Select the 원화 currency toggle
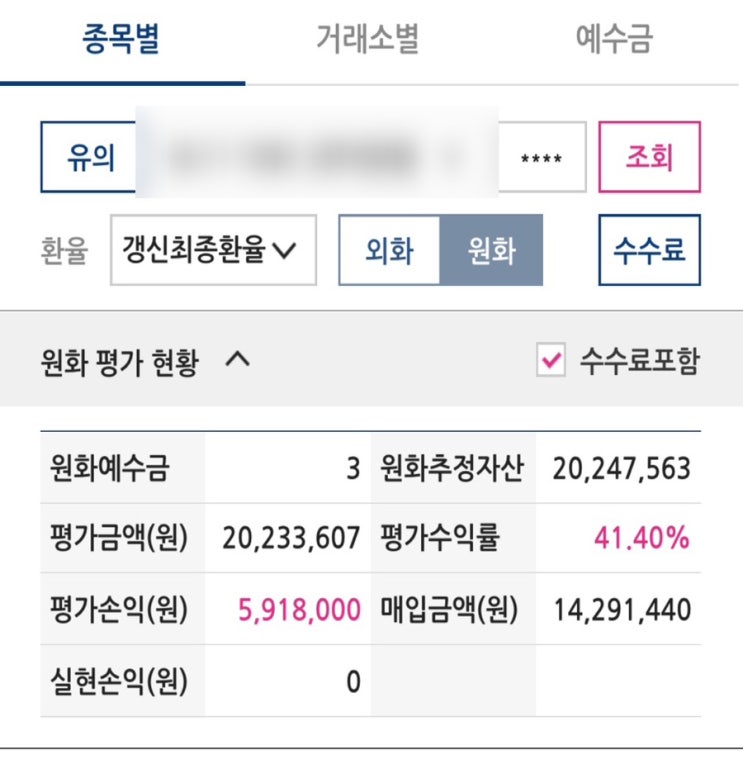This screenshot has height=764, width=743. pos(491,250)
